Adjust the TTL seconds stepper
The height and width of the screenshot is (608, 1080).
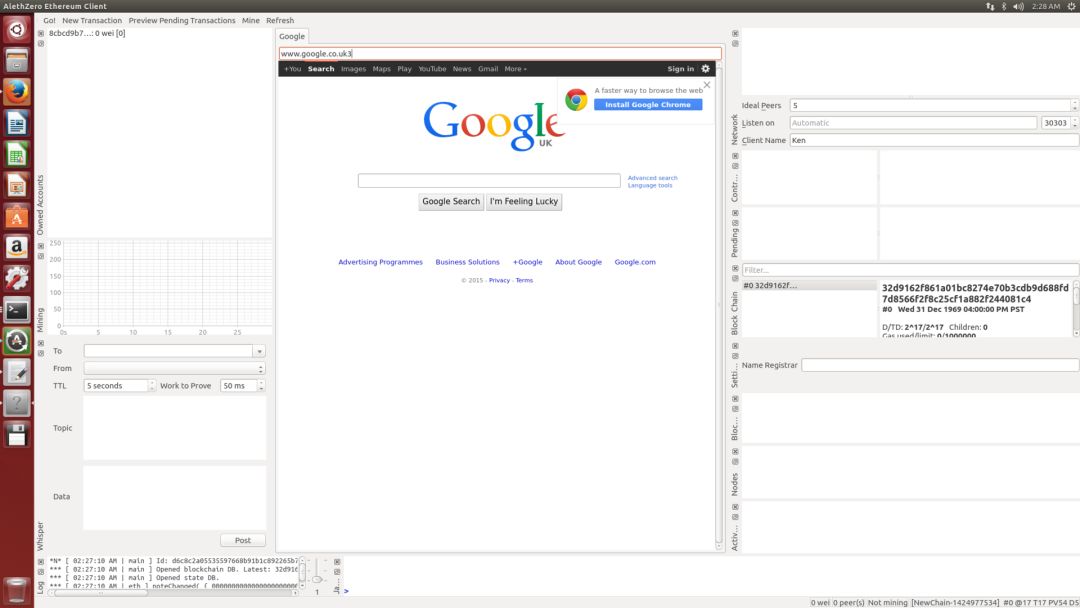tap(152, 386)
